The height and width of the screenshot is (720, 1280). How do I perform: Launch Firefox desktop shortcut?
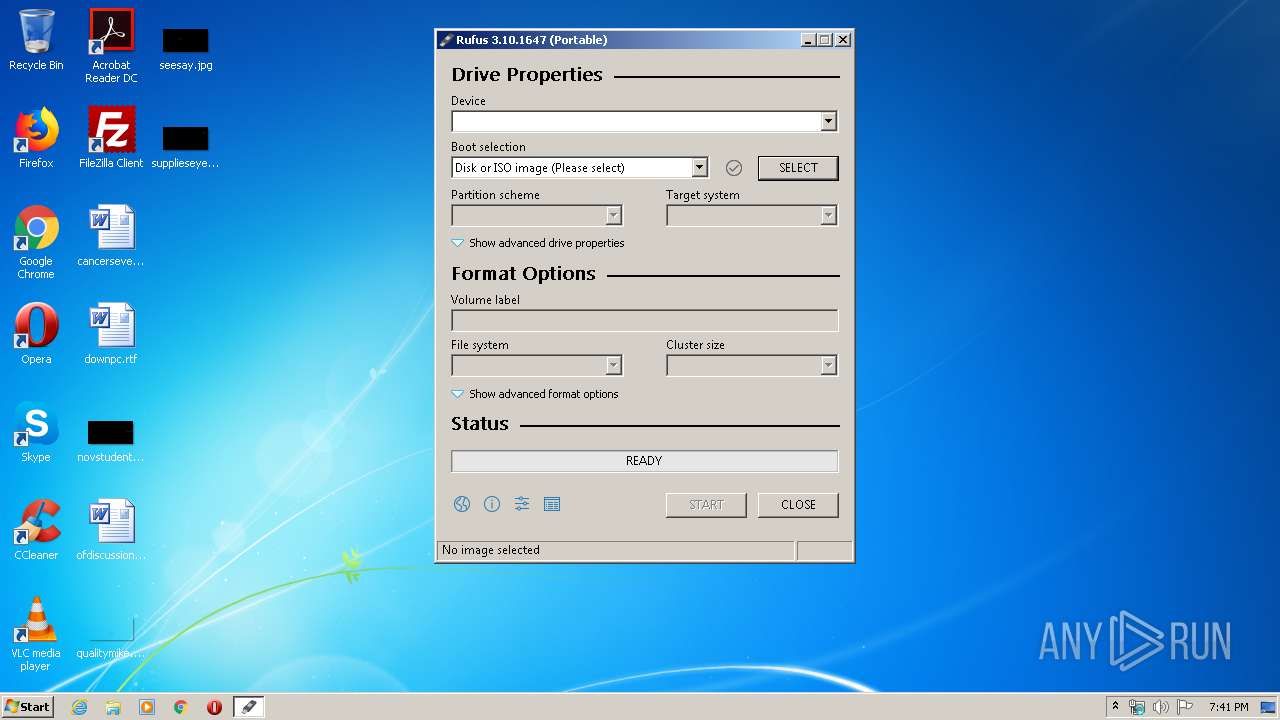(x=36, y=138)
